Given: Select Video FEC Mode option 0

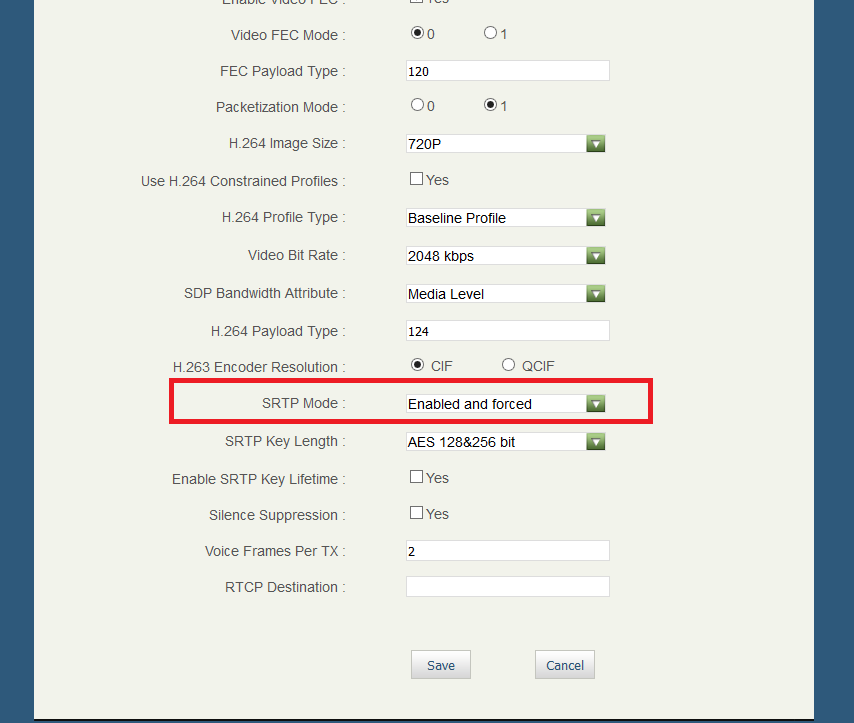Looking at the screenshot, I should coord(417,33).
